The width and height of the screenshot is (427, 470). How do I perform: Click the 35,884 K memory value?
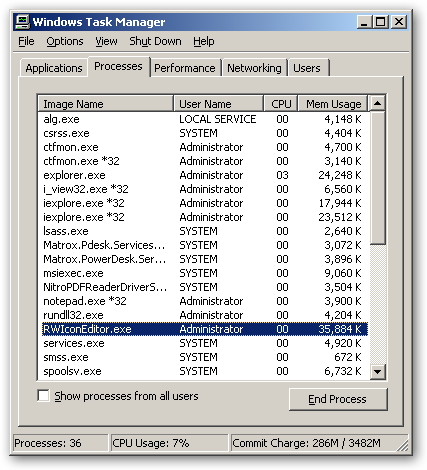click(340, 329)
